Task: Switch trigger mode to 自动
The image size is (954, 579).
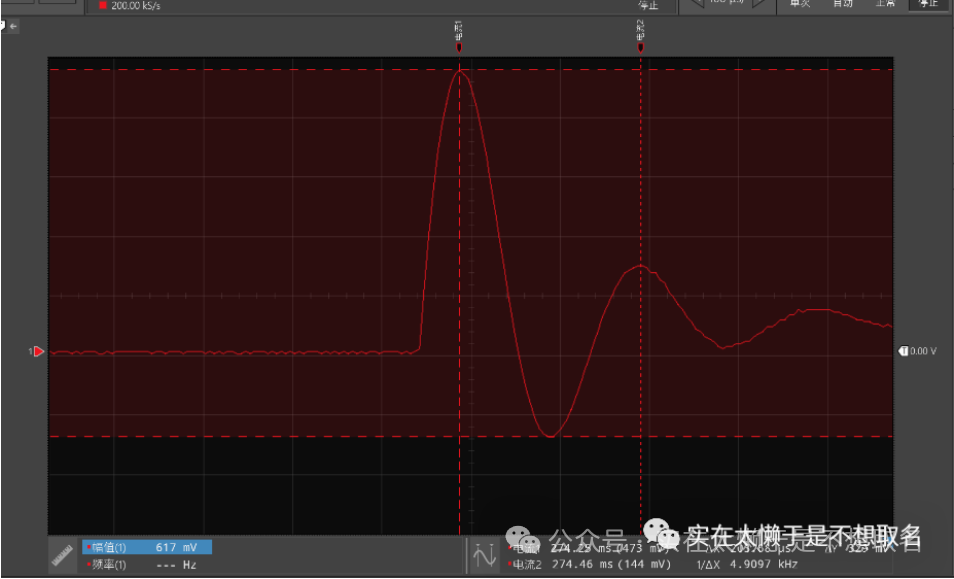Action: [x=842, y=4]
